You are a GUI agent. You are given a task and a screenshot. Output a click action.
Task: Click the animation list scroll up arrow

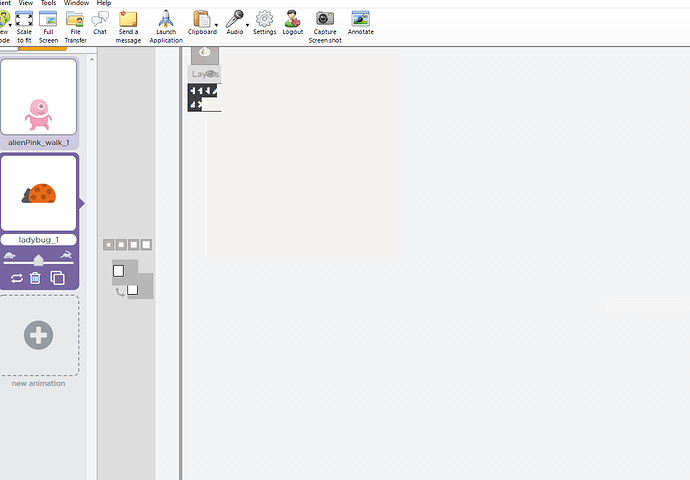click(92, 59)
